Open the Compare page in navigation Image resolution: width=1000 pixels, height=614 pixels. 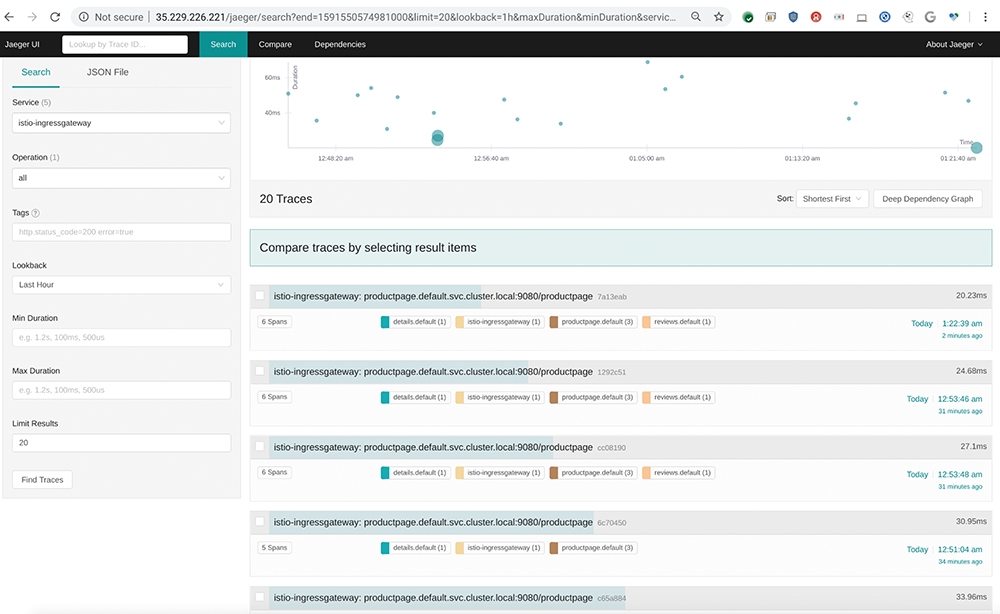(275, 44)
